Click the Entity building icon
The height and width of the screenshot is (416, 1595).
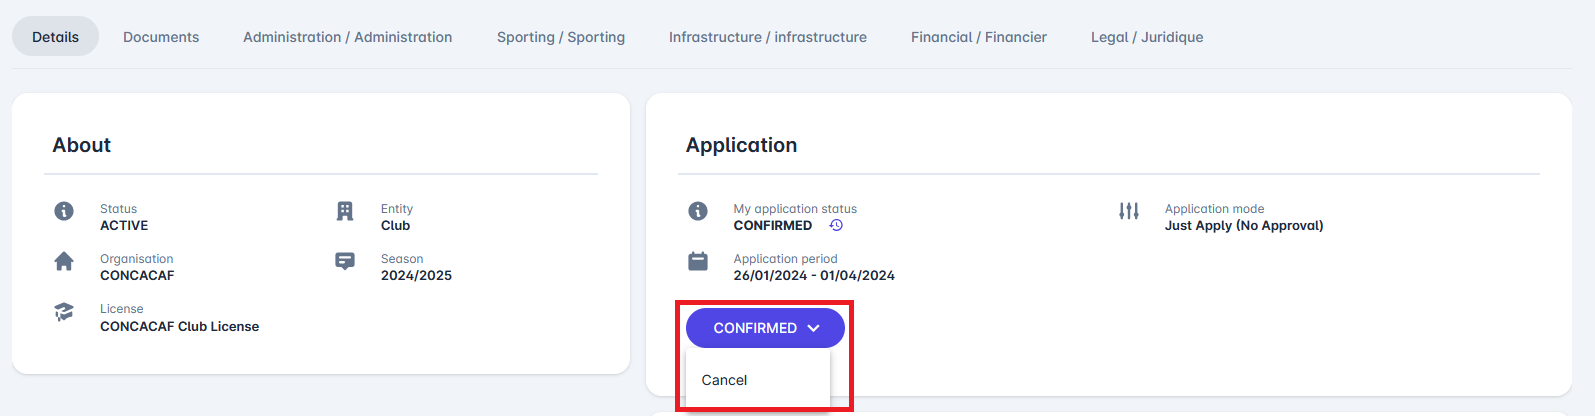click(x=345, y=211)
